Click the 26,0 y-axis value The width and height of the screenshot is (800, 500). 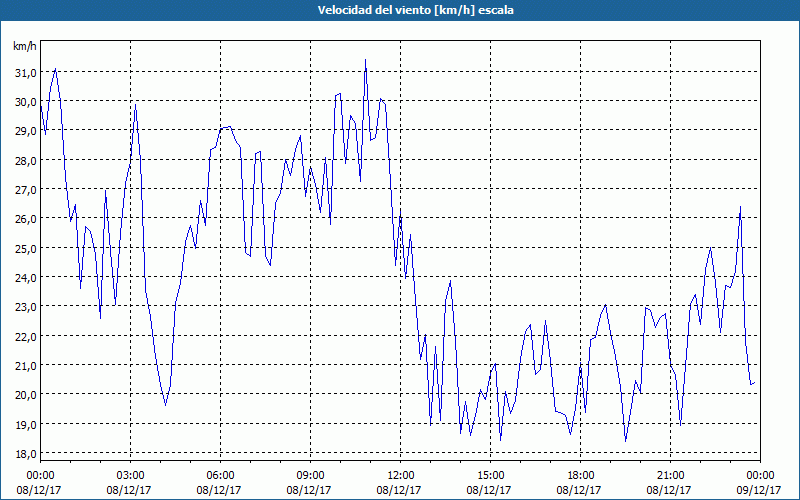26,219
